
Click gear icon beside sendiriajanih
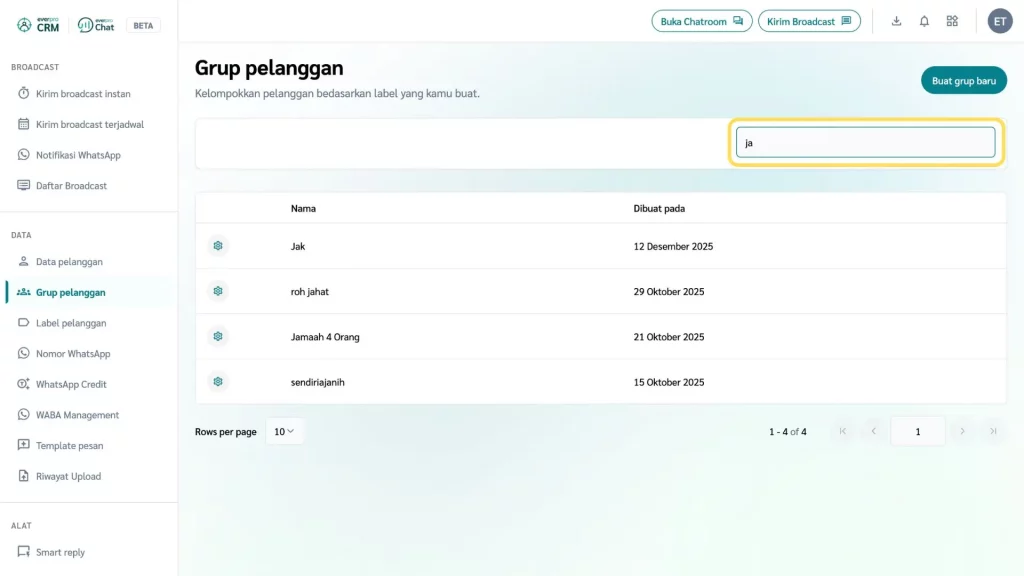pos(218,382)
